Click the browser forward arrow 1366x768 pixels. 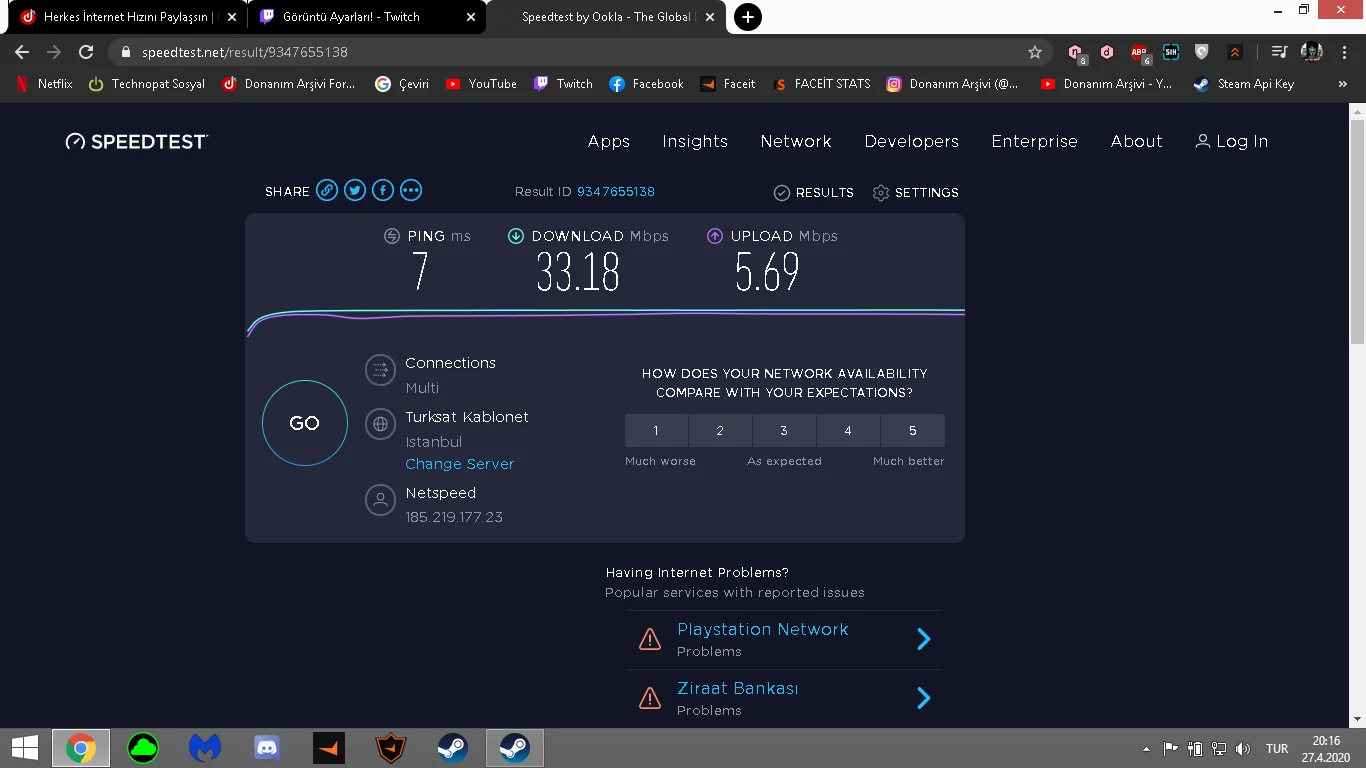coord(54,52)
